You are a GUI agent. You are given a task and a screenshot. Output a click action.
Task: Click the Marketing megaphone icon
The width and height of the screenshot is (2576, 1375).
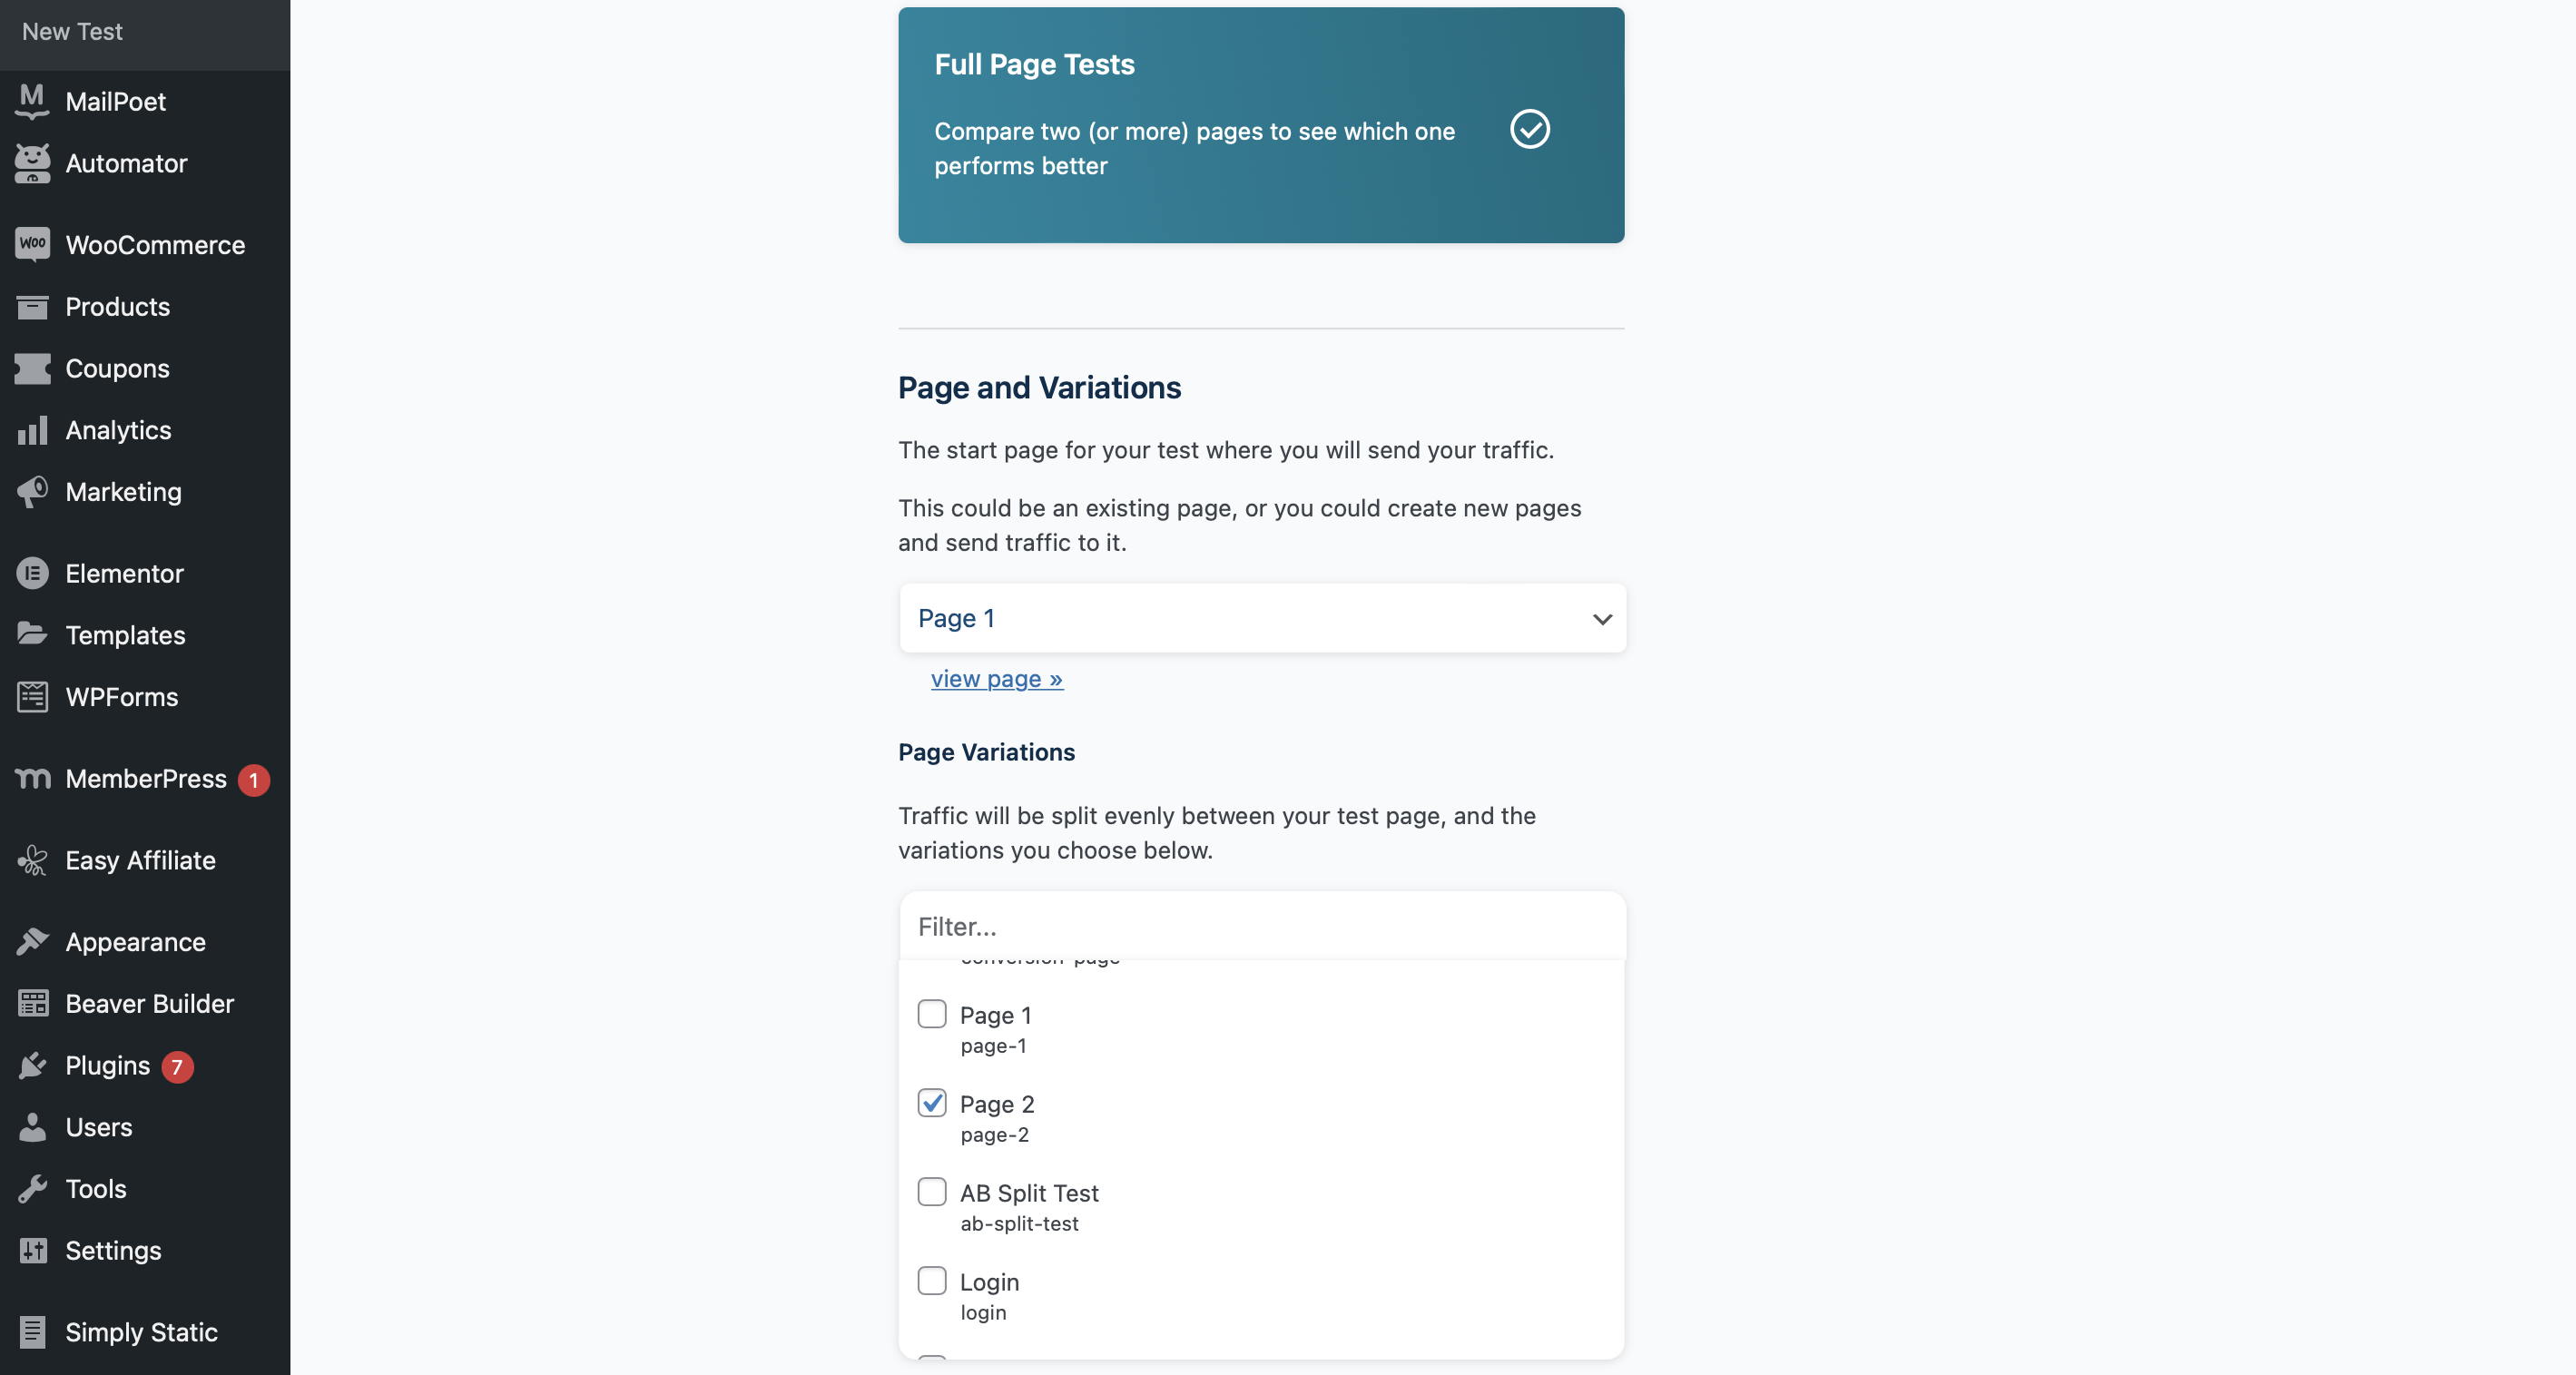click(32, 491)
